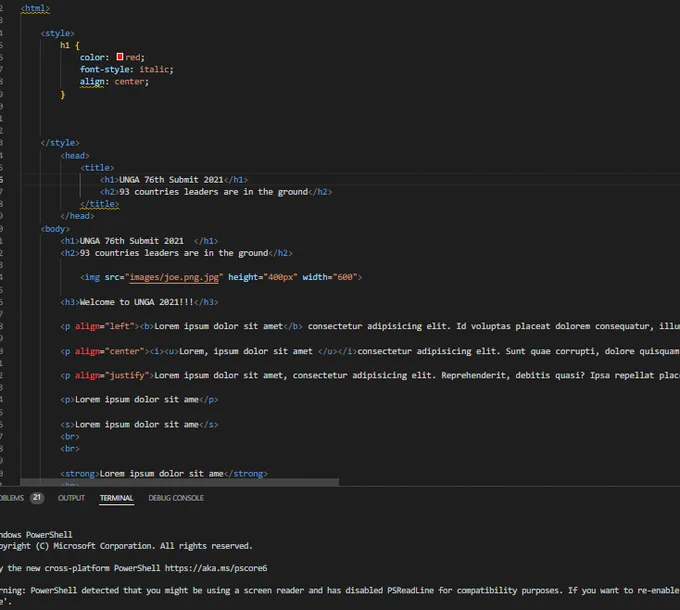Click the red color swatch in CSS
The width and height of the screenshot is (680, 610).
[x=120, y=57]
